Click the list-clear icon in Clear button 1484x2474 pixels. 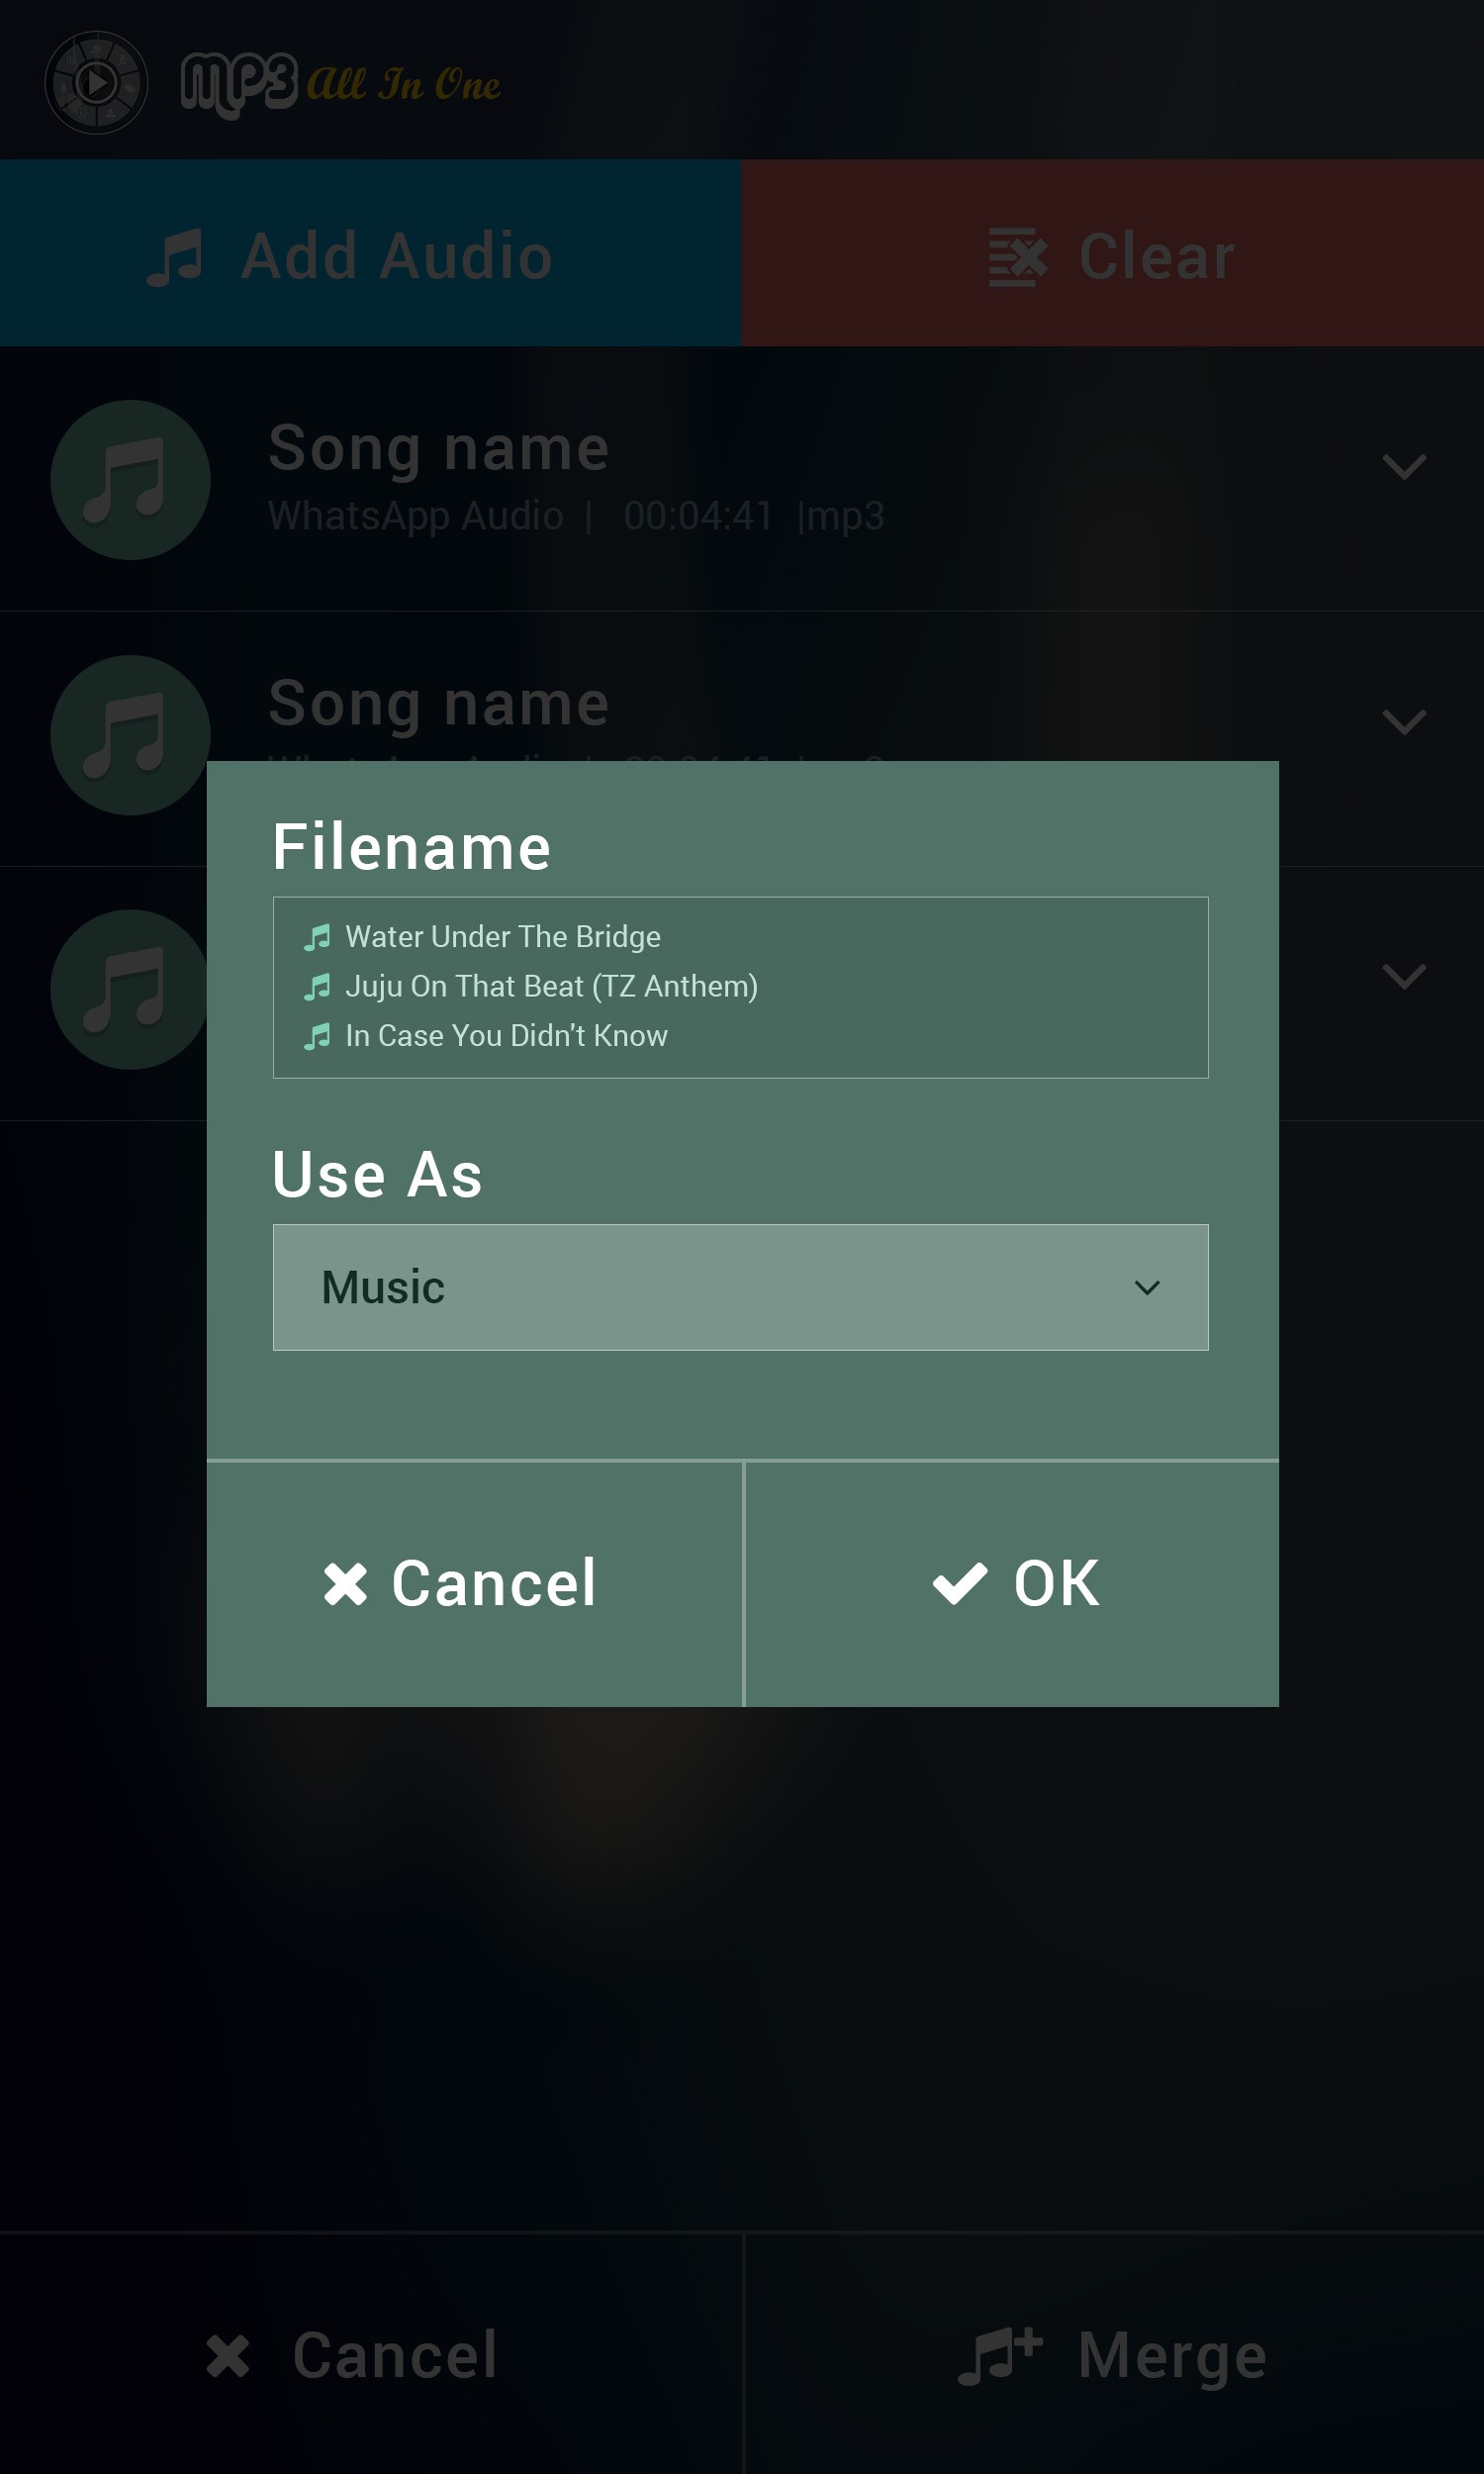[x=1018, y=257]
